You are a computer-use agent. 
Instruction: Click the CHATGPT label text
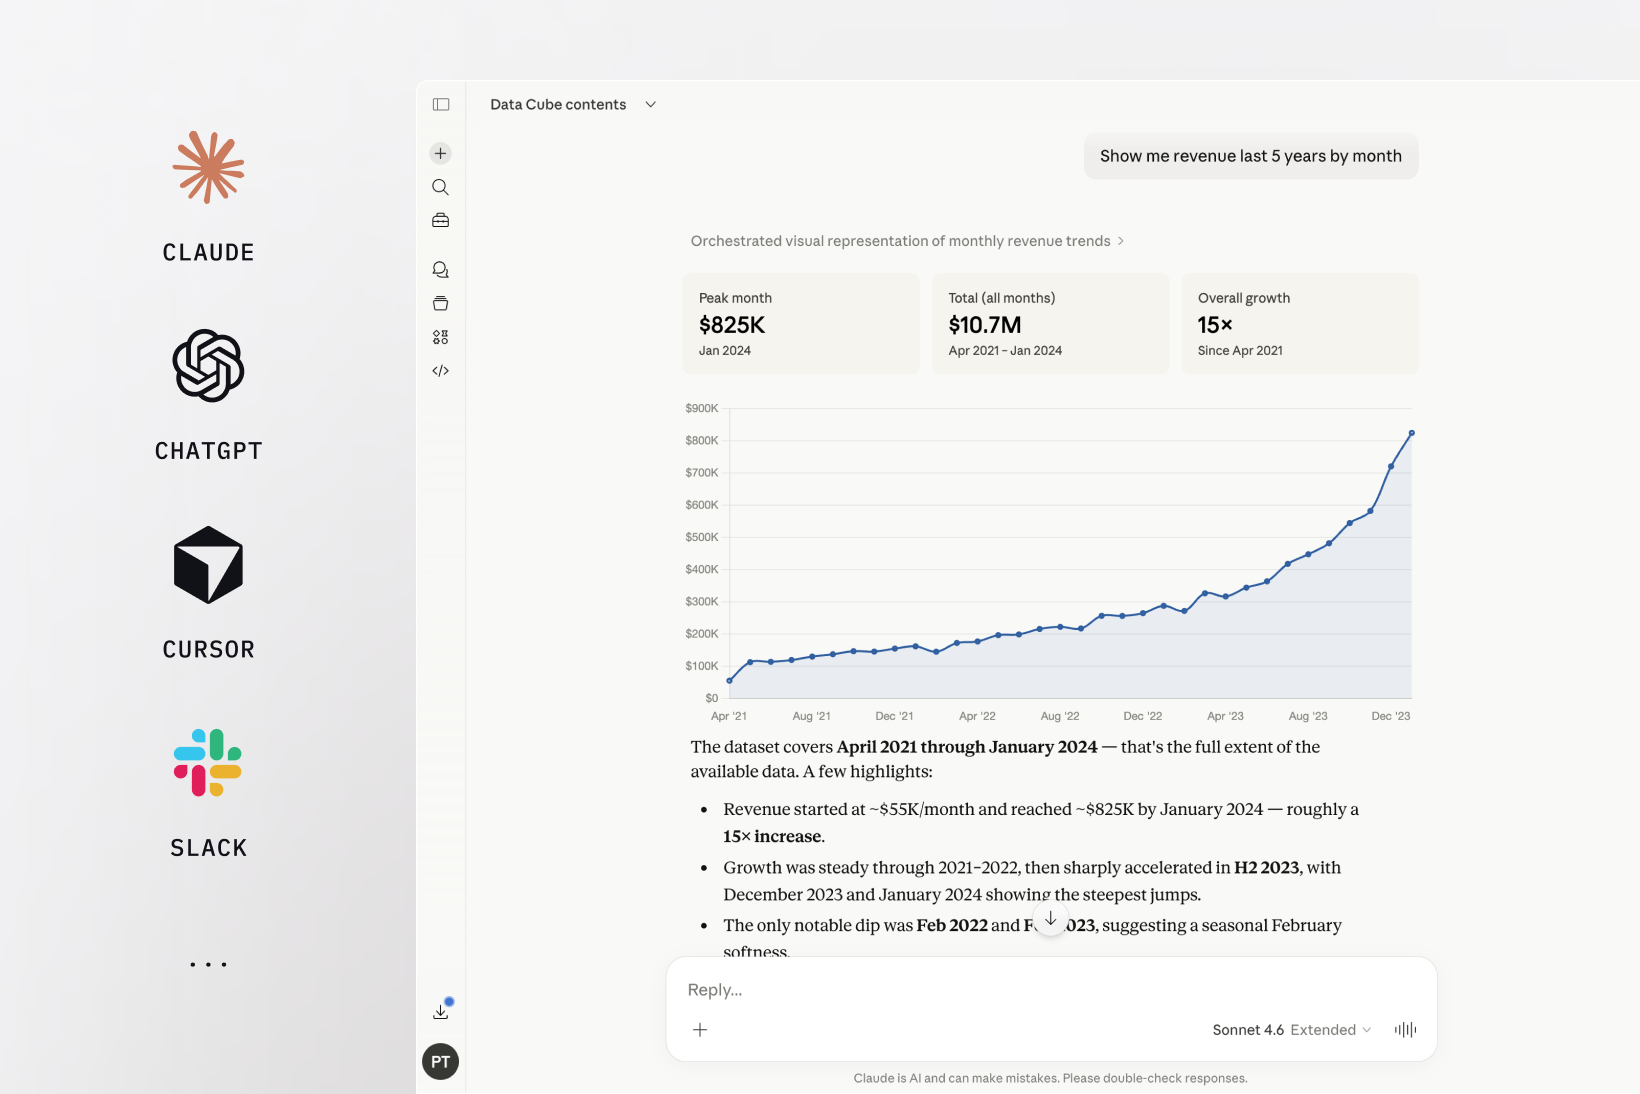[208, 451]
